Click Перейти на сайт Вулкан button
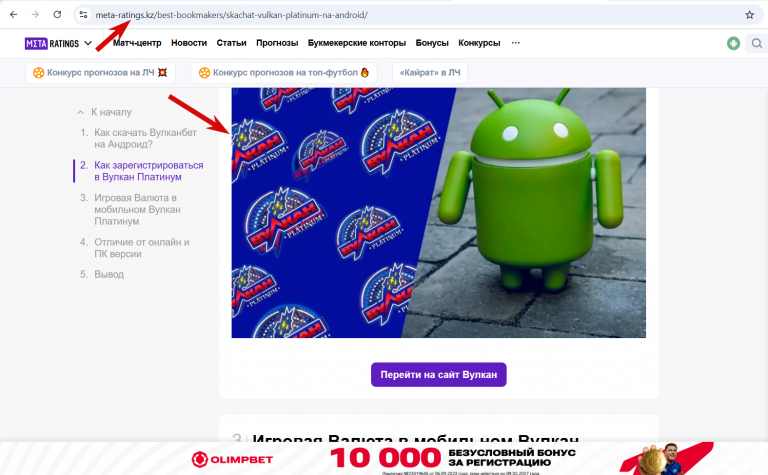This screenshot has width=768, height=475. 438,375
